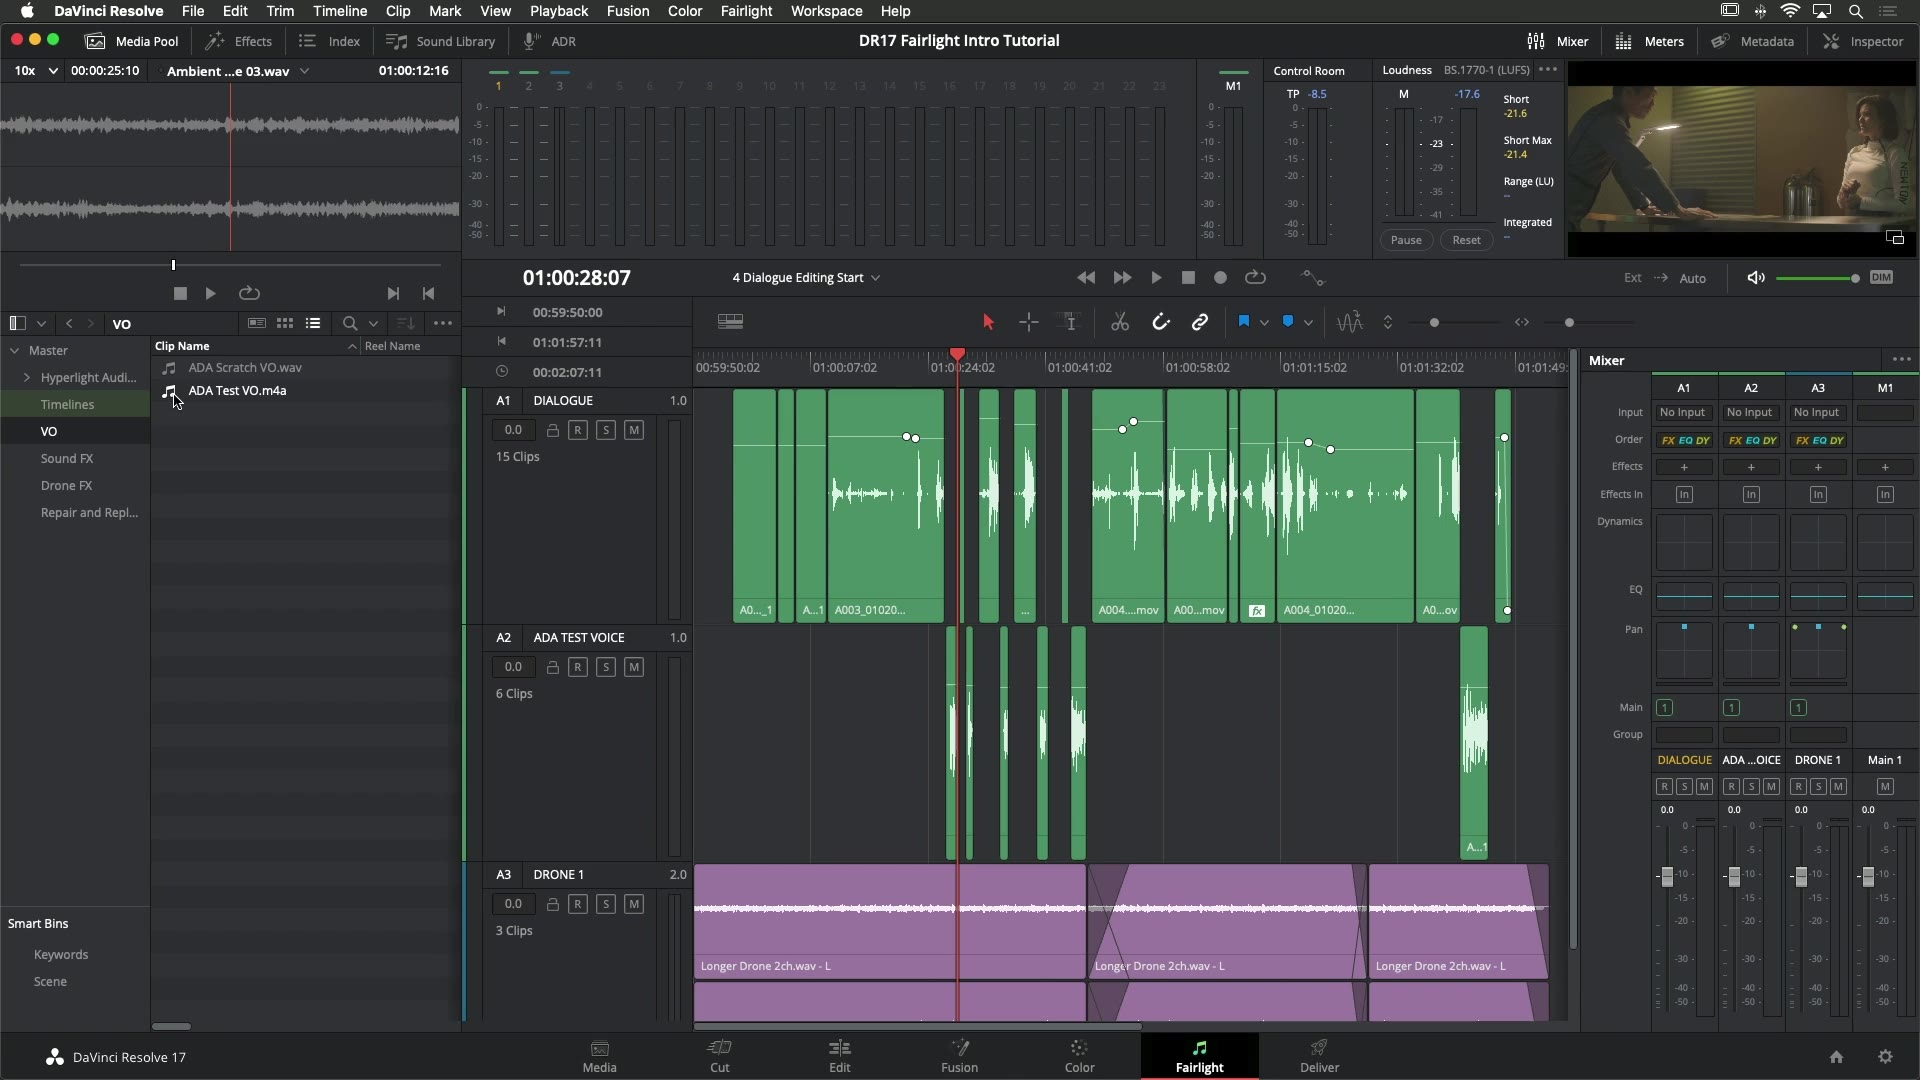1920x1080 pixels.
Task: Open the marker color dropdown arrow
Action: (x=1308, y=323)
